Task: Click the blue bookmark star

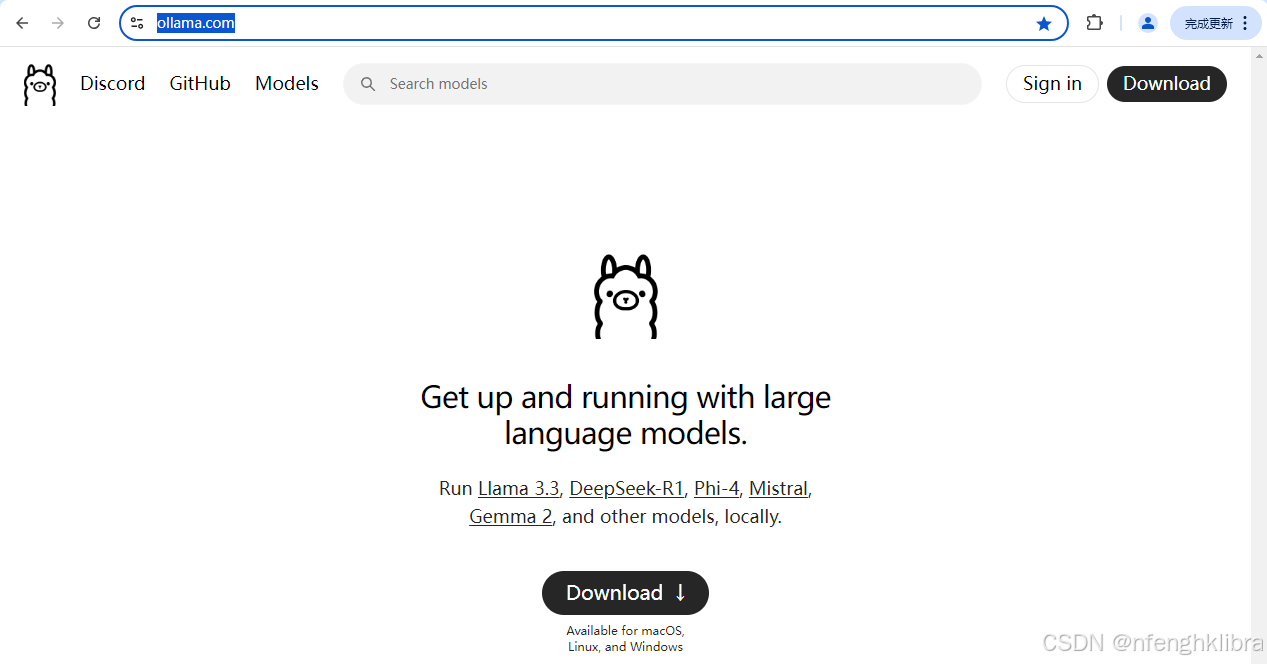Action: [1044, 23]
